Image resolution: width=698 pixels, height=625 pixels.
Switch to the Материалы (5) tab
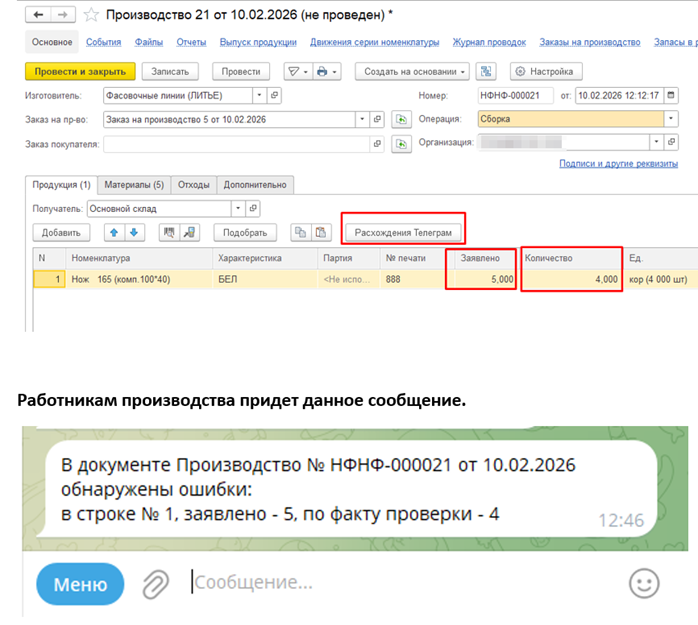pyautogui.click(x=134, y=185)
